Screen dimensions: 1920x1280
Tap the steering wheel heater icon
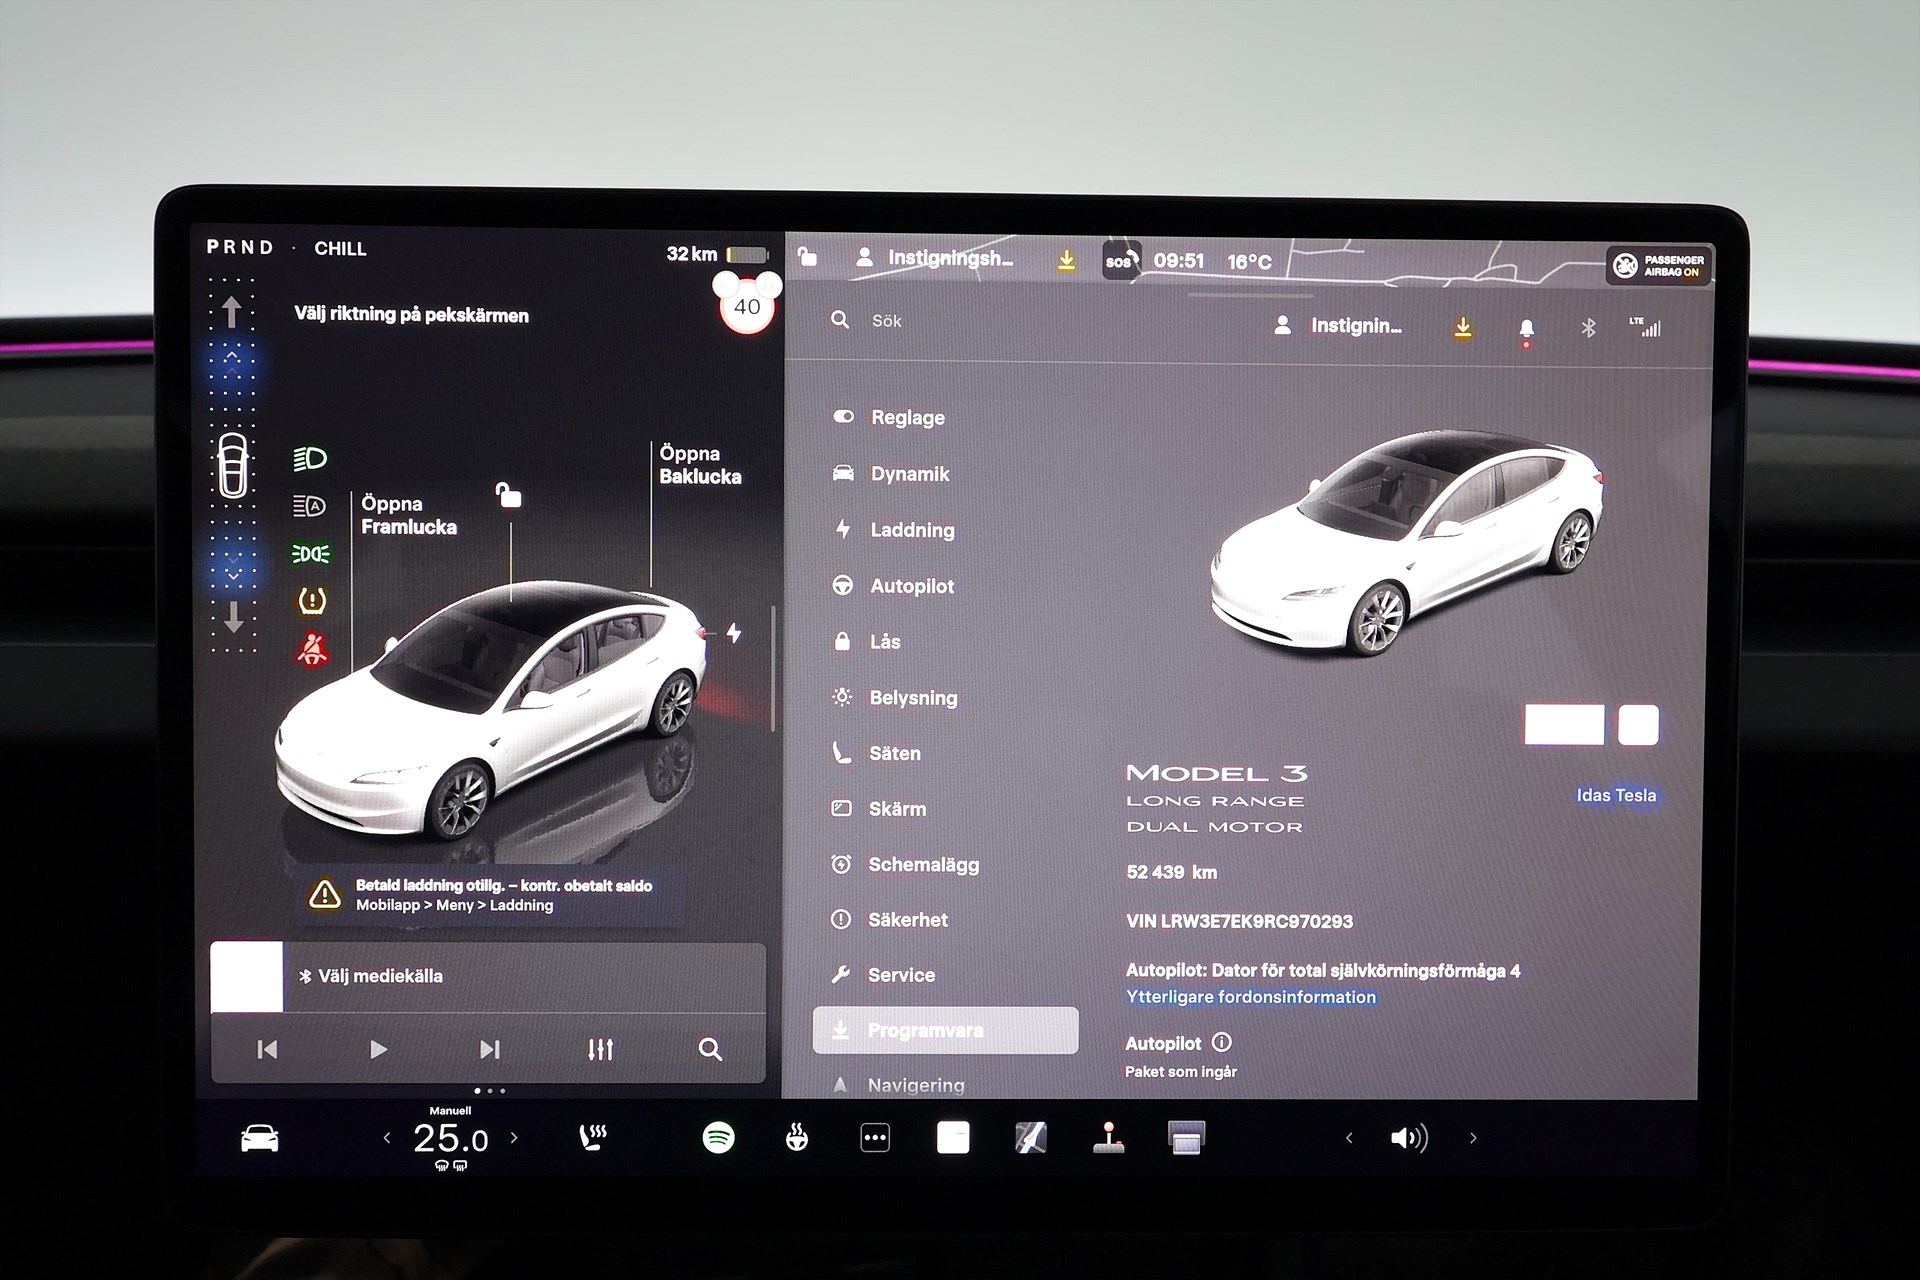797,1137
